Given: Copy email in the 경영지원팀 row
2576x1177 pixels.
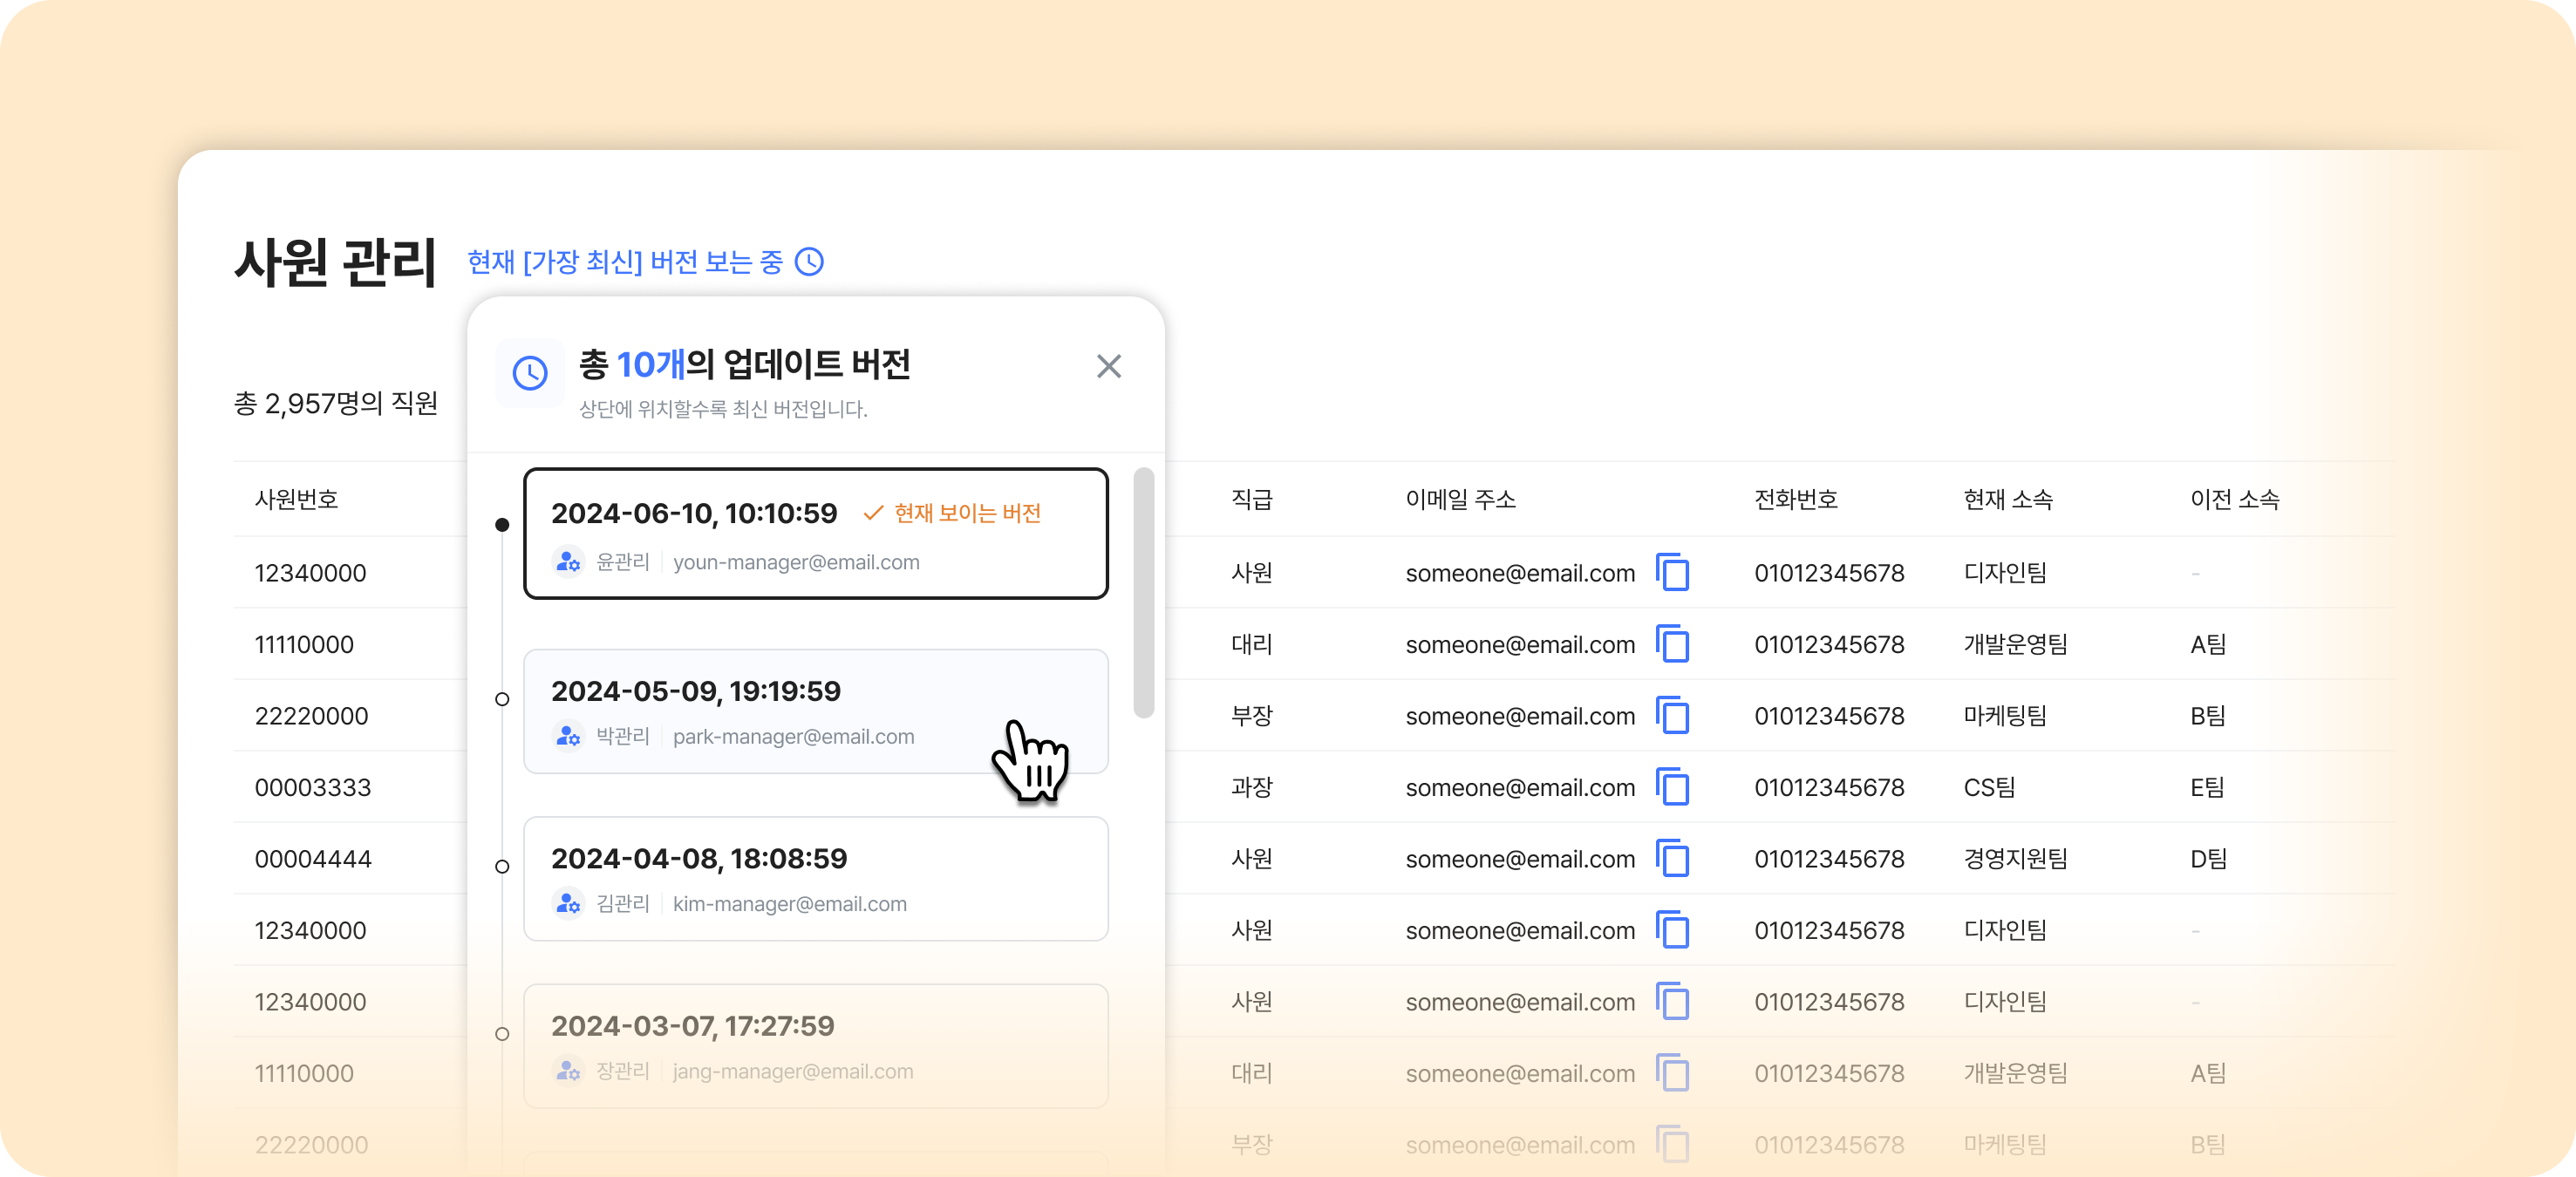Looking at the screenshot, I should pyautogui.click(x=1672, y=859).
